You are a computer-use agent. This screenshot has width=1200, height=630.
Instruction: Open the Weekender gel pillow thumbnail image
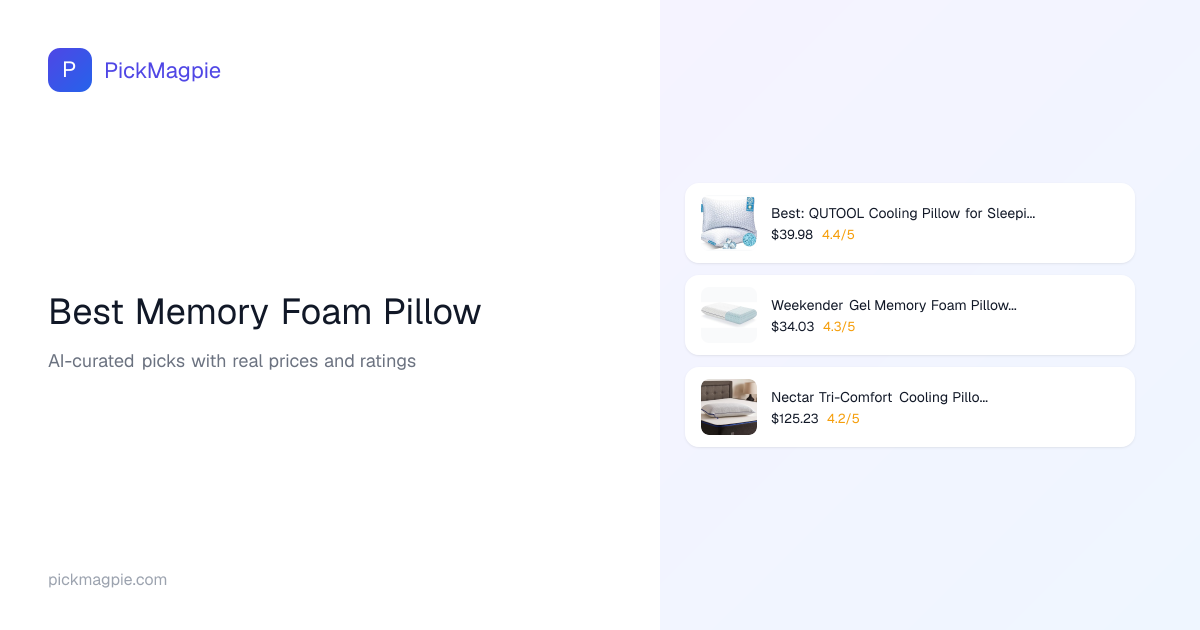click(729, 315)
